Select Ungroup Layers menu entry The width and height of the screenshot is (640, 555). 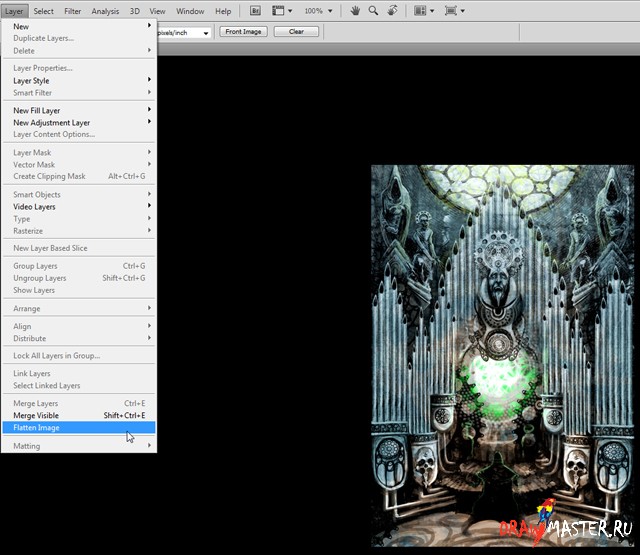[79, 278]
